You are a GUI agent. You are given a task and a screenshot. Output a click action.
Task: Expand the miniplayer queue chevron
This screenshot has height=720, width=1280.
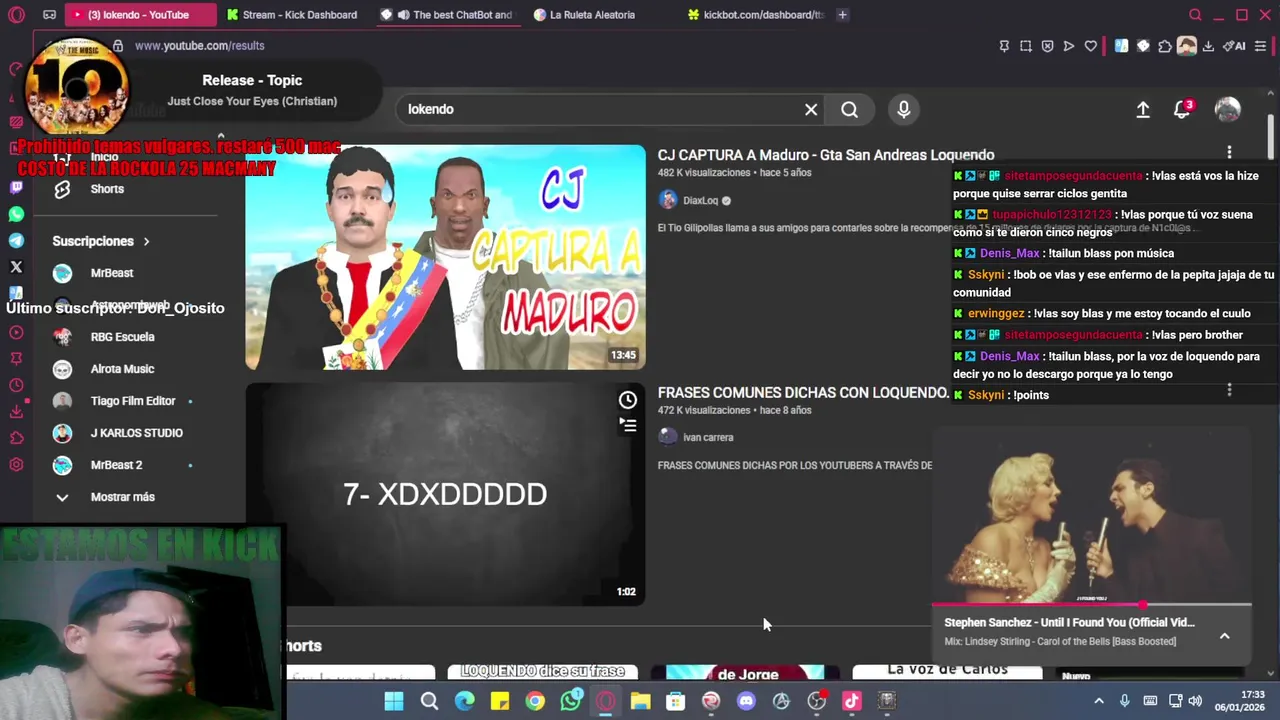pos(1224,635)
